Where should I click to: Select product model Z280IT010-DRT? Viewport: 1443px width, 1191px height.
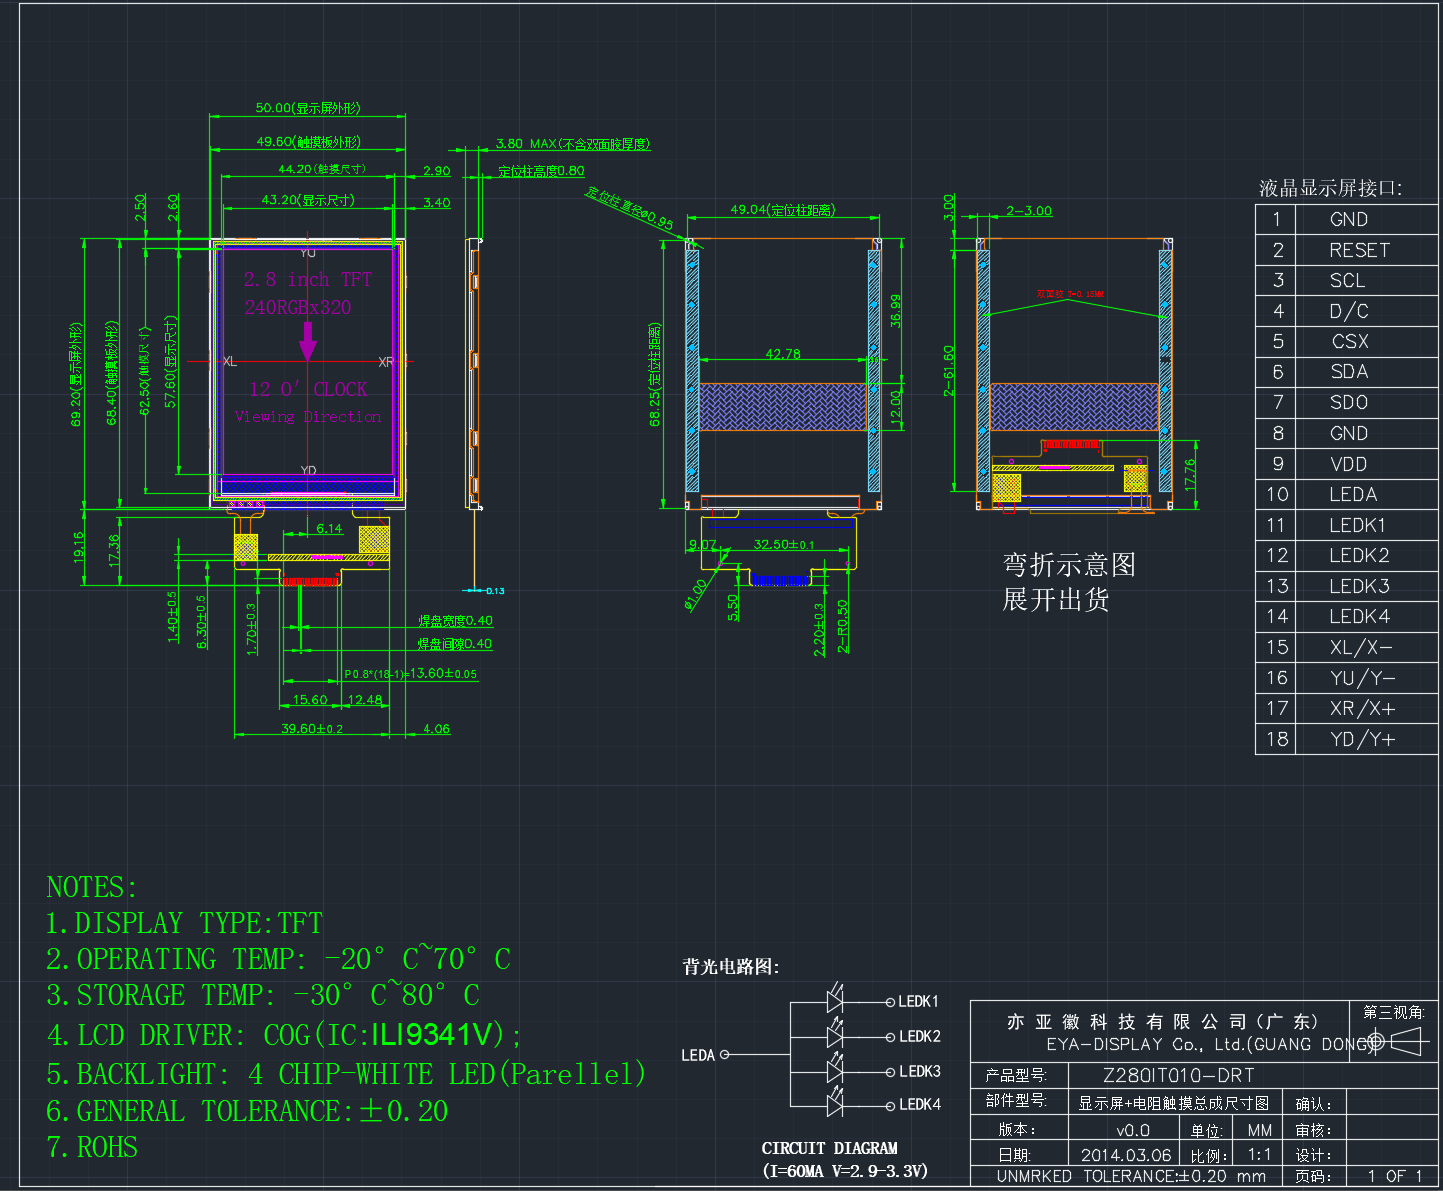[x=1178, y=1076]
